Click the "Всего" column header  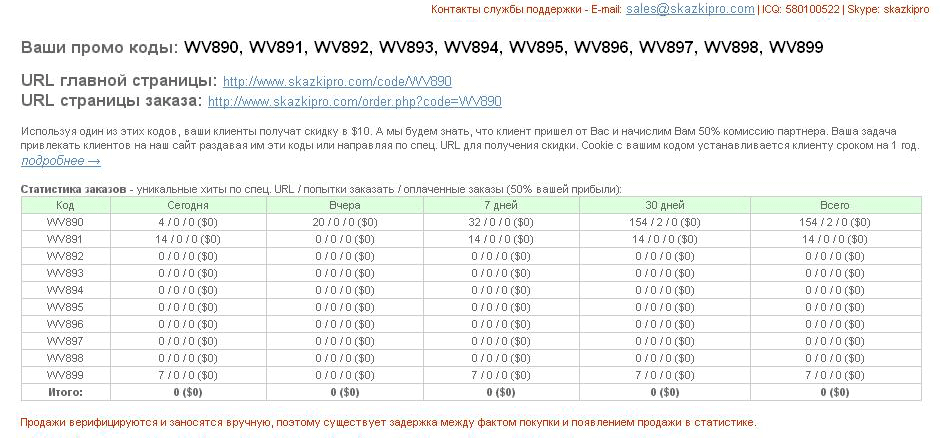pos(834,205)
